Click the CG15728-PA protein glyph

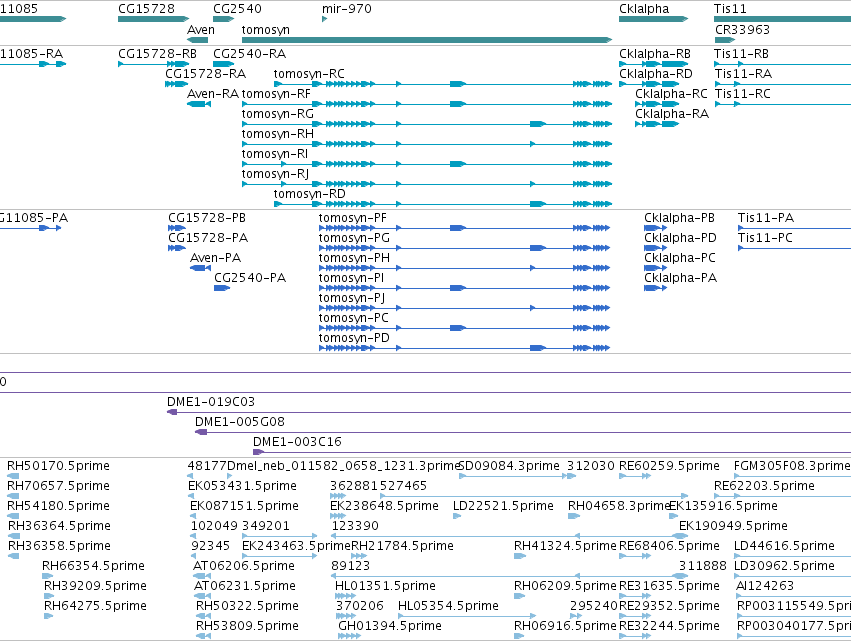(177, 248)
